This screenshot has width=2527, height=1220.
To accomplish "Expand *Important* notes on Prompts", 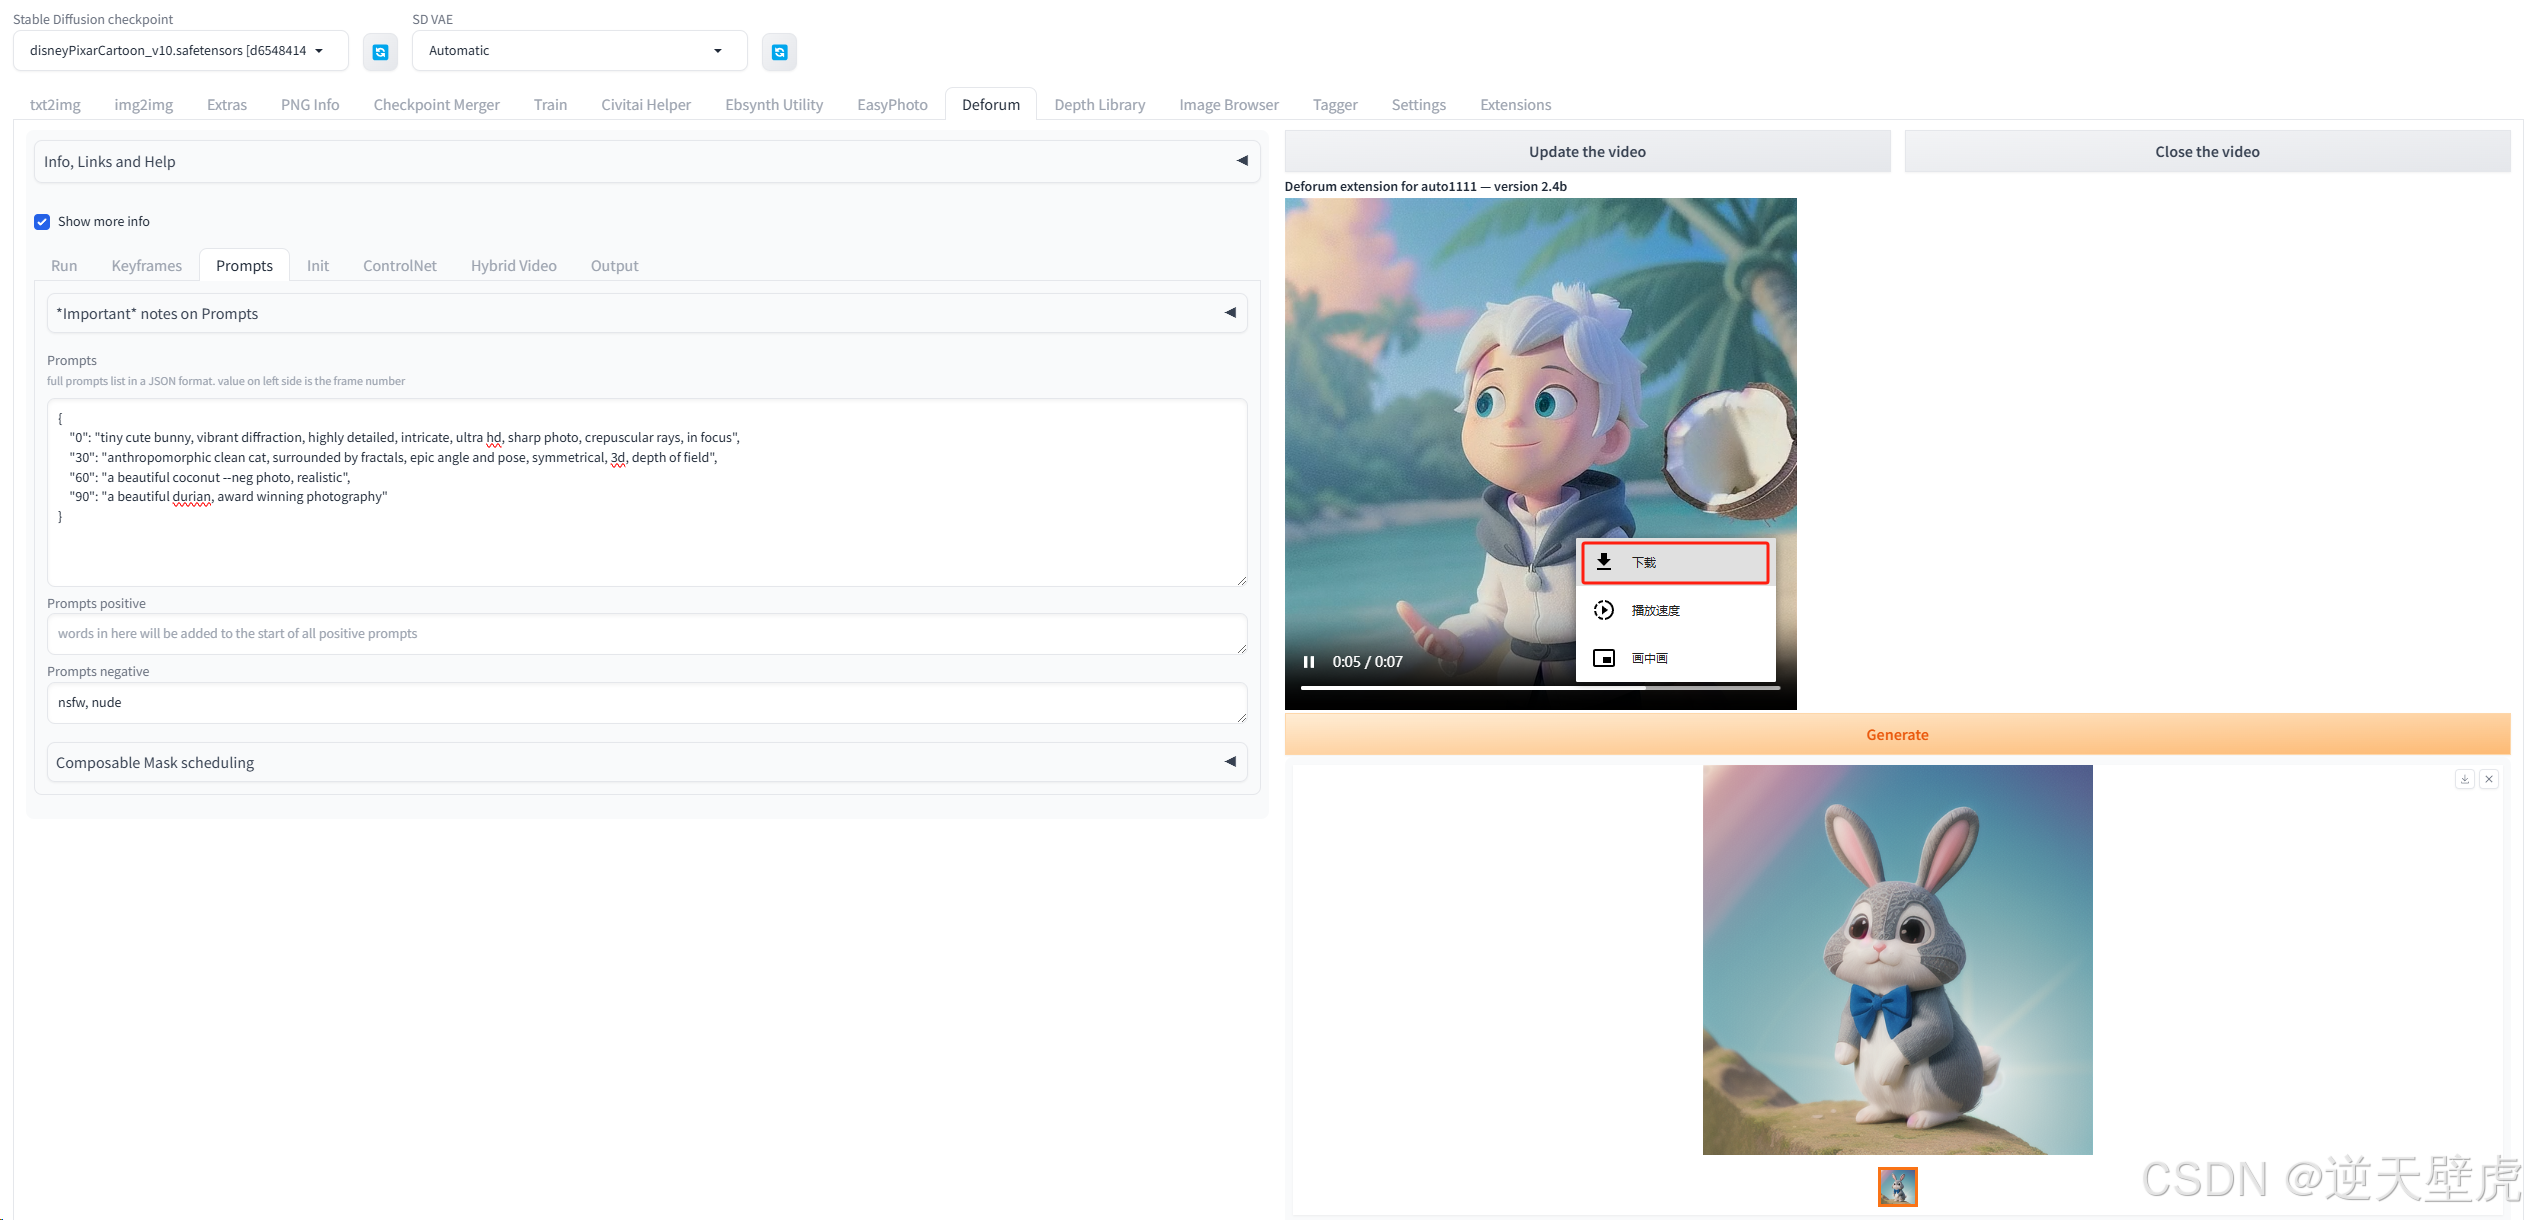I will click(646, 314).
